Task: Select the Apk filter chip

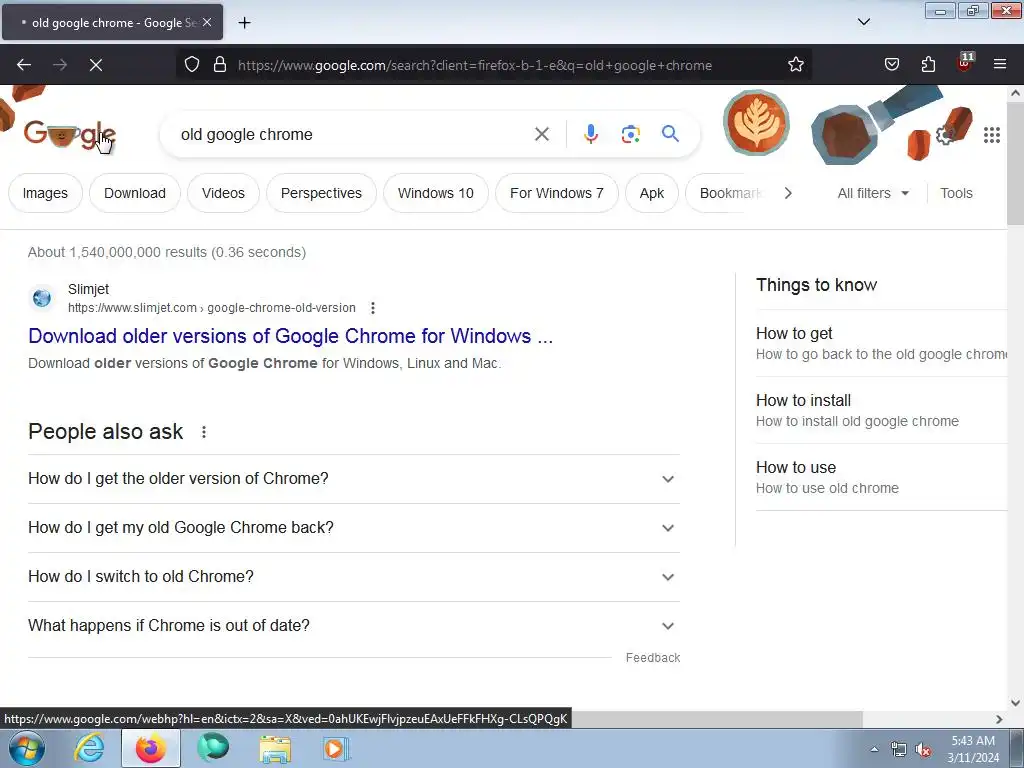Action: [x=651, y=193]
